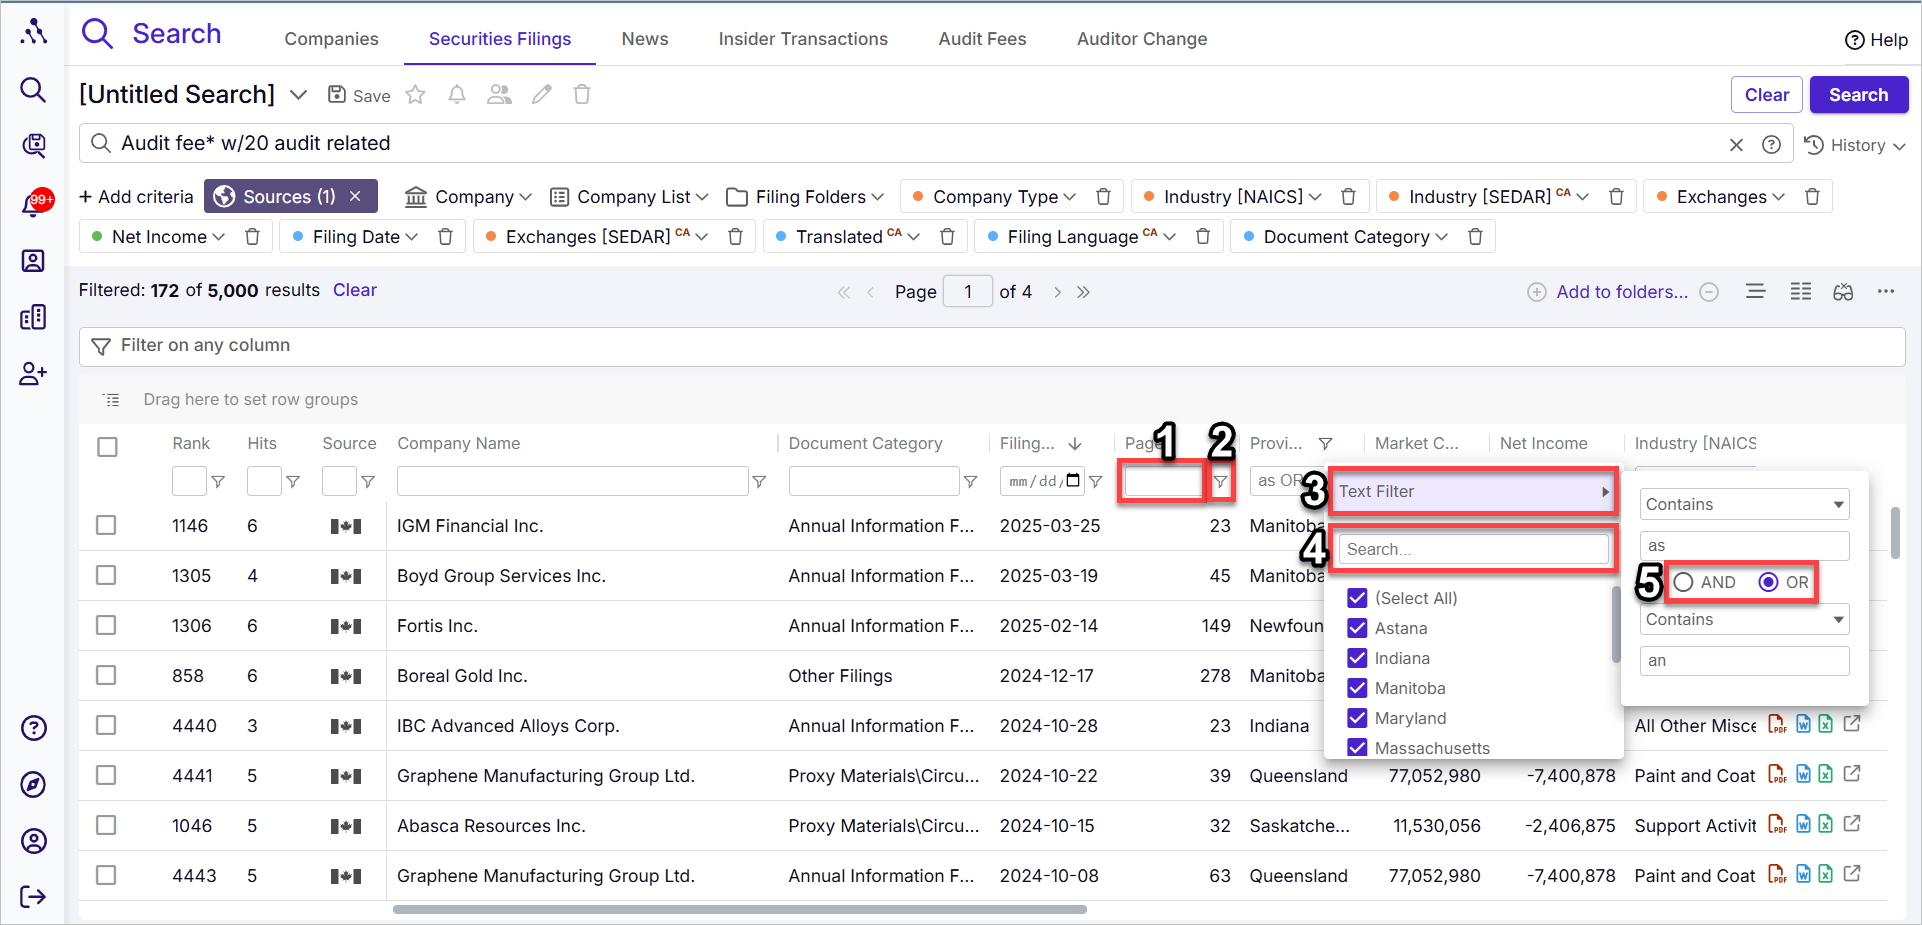Image resolution: width=1922 pixels, height=925 pixels.
Task: Click Add to folders link
Action: tap(1621, 292)
